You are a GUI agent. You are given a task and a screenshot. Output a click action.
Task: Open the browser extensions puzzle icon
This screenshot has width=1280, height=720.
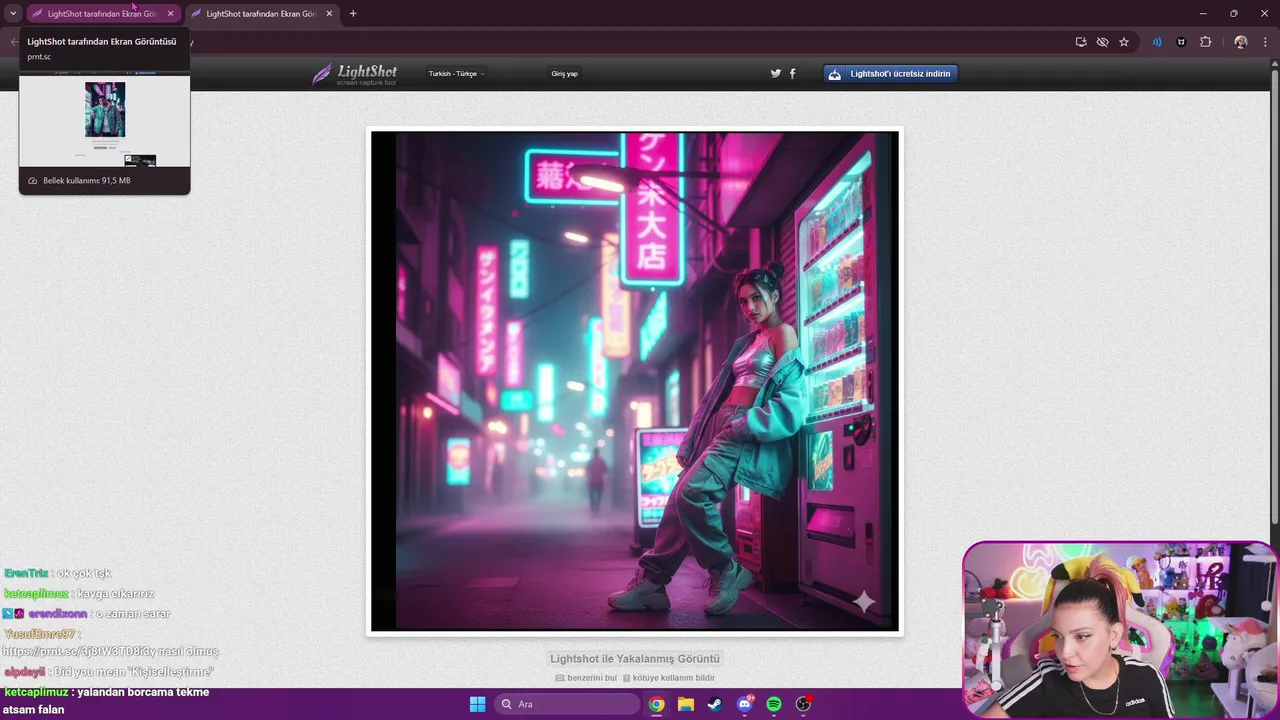click(1205, 42)
